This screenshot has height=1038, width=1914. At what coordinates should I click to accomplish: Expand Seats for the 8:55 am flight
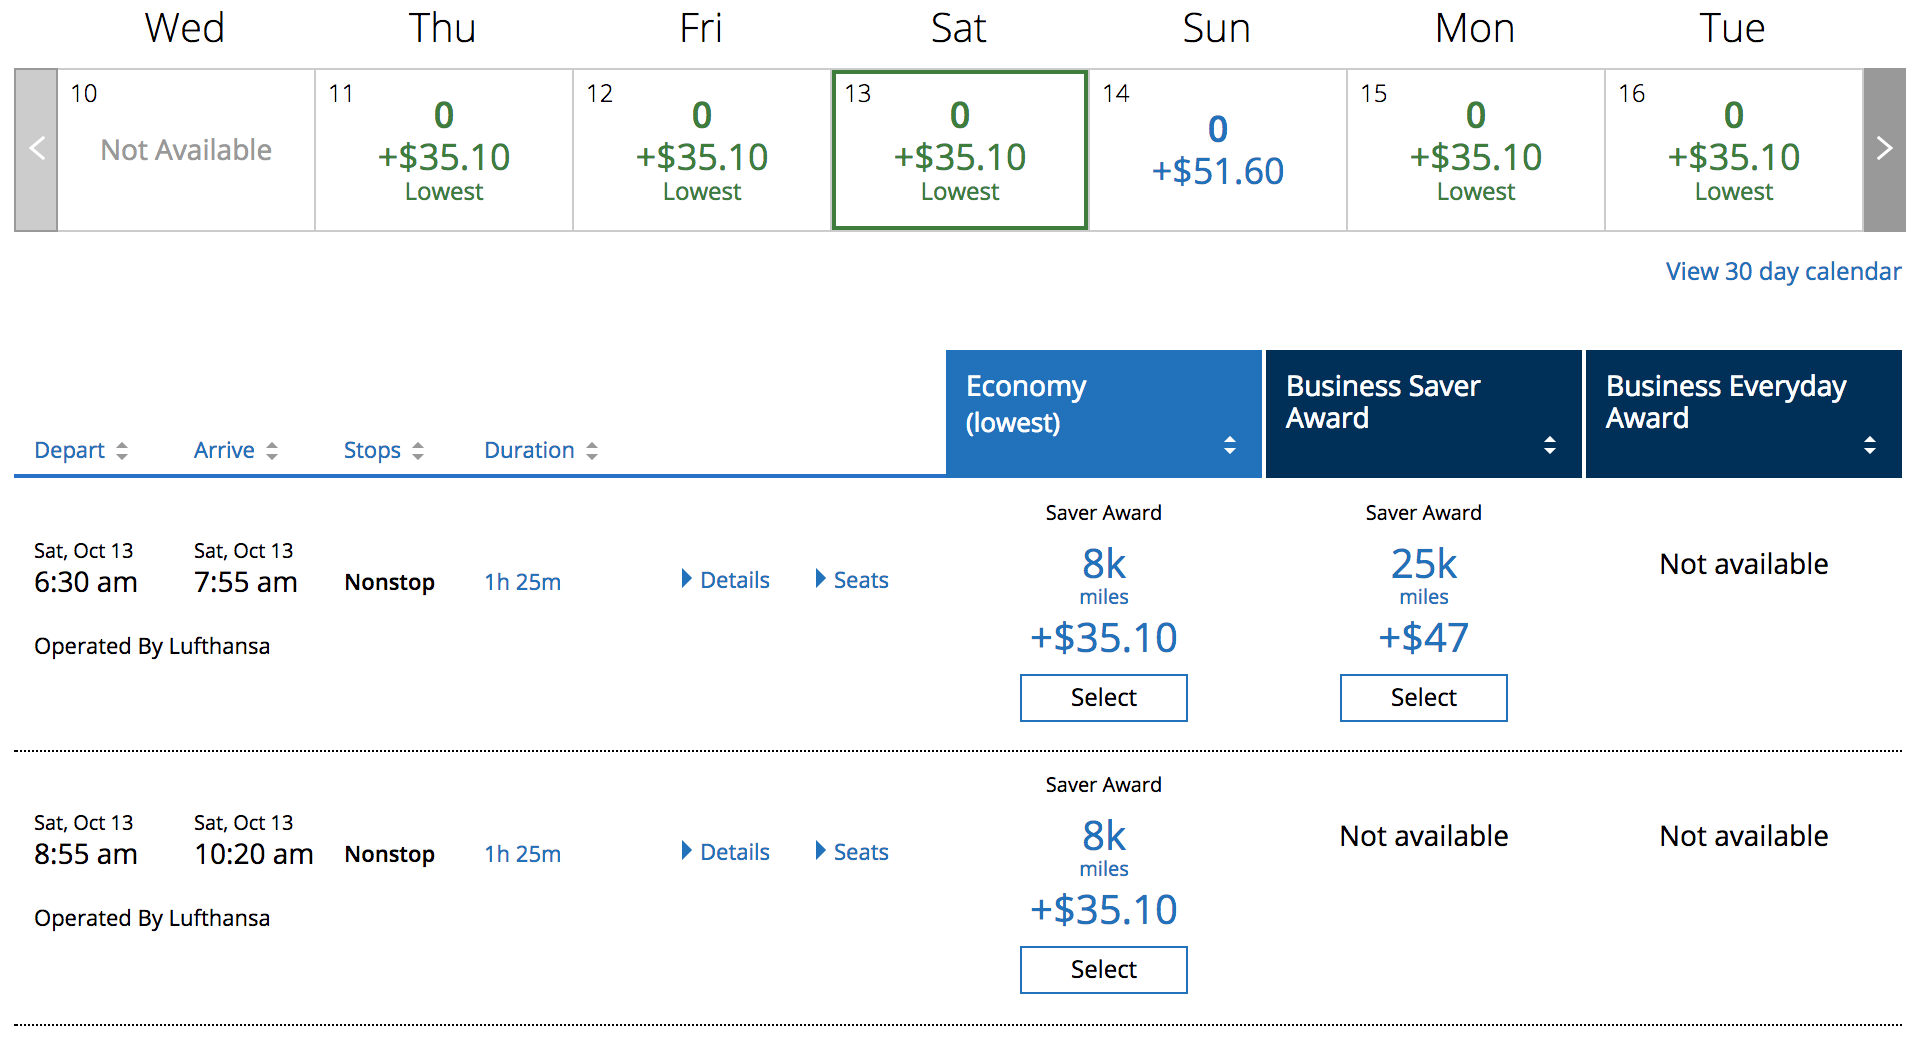pos(852,852)
